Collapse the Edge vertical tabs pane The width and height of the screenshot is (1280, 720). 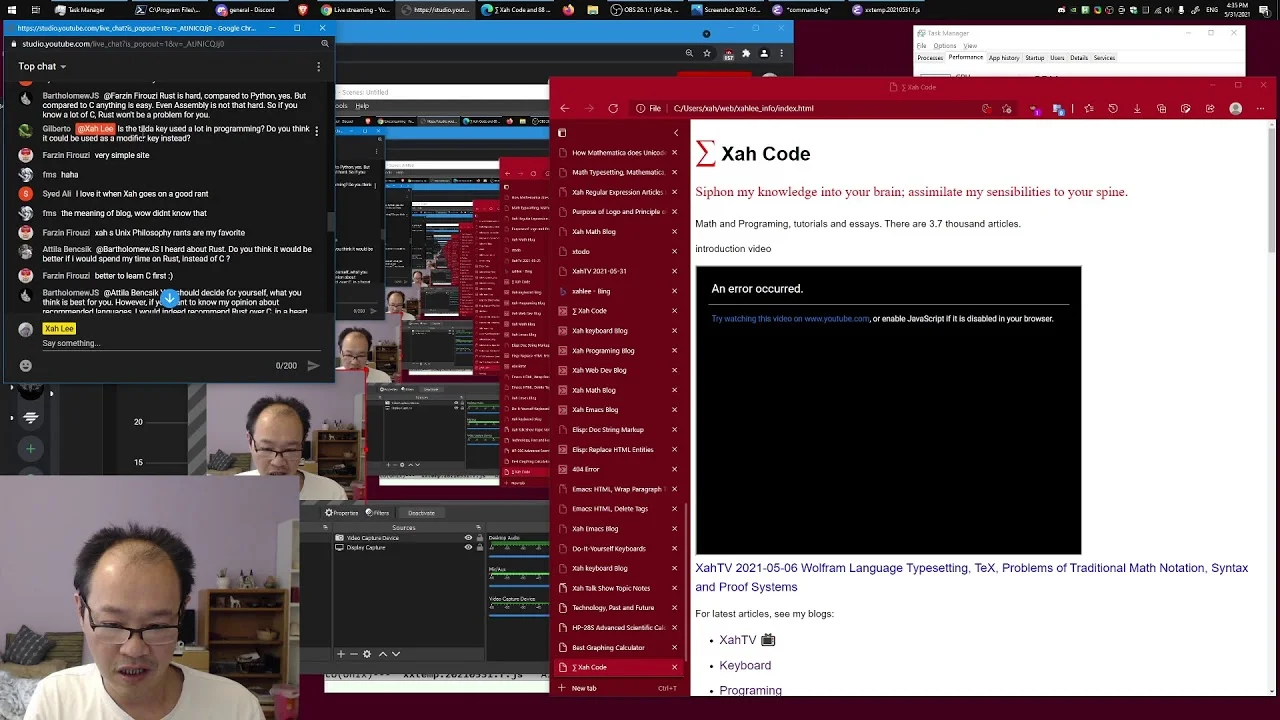coord(675,132)
